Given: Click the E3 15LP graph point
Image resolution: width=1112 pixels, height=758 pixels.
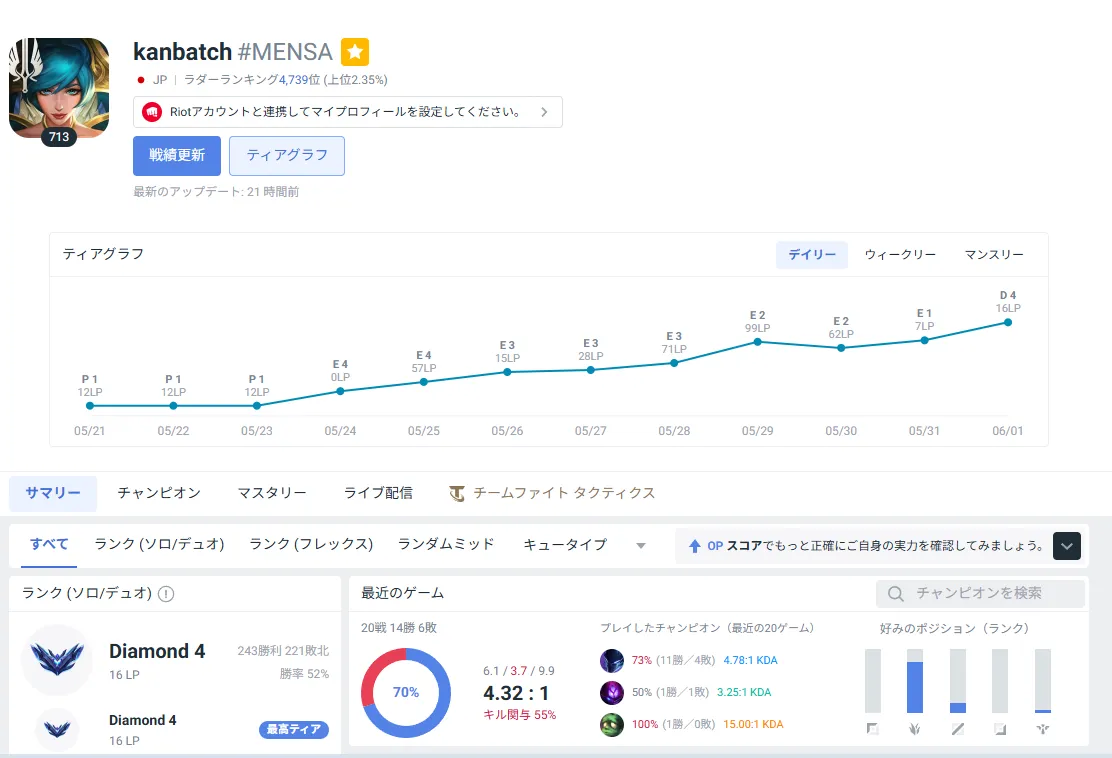Looking at the screenshot, I should pos(507,372).
